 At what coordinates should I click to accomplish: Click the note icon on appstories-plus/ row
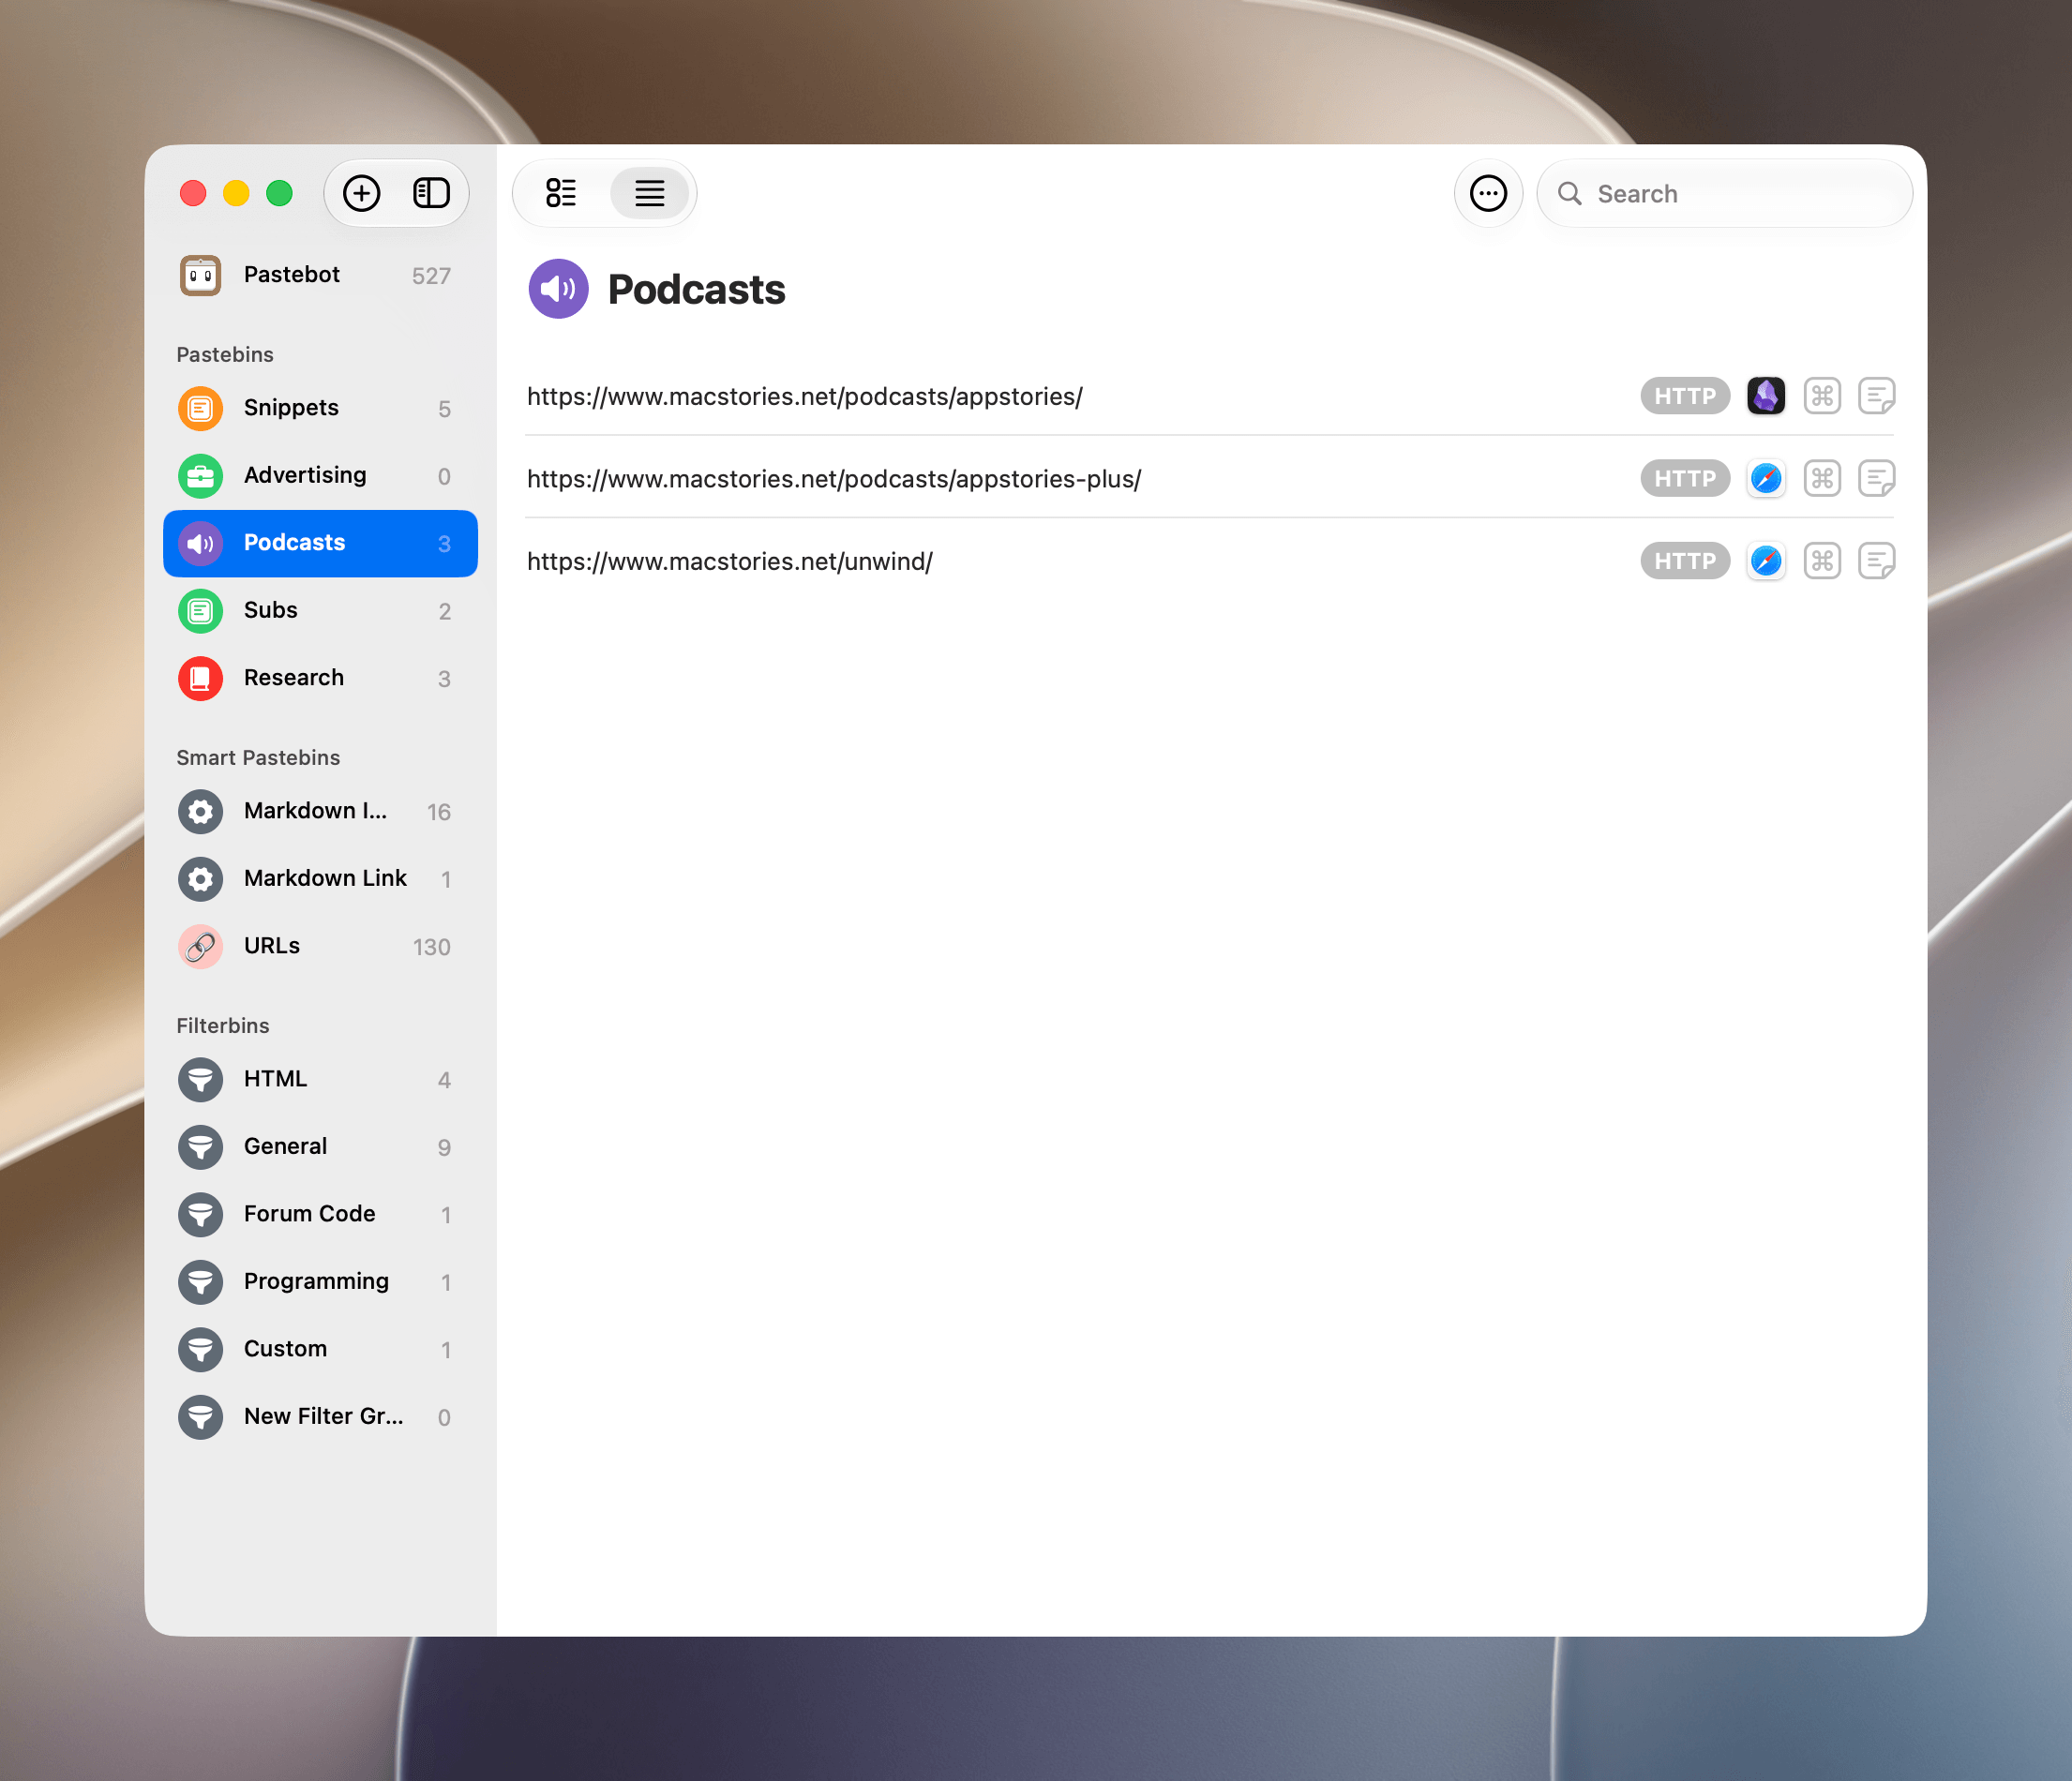coord(1876,478)
